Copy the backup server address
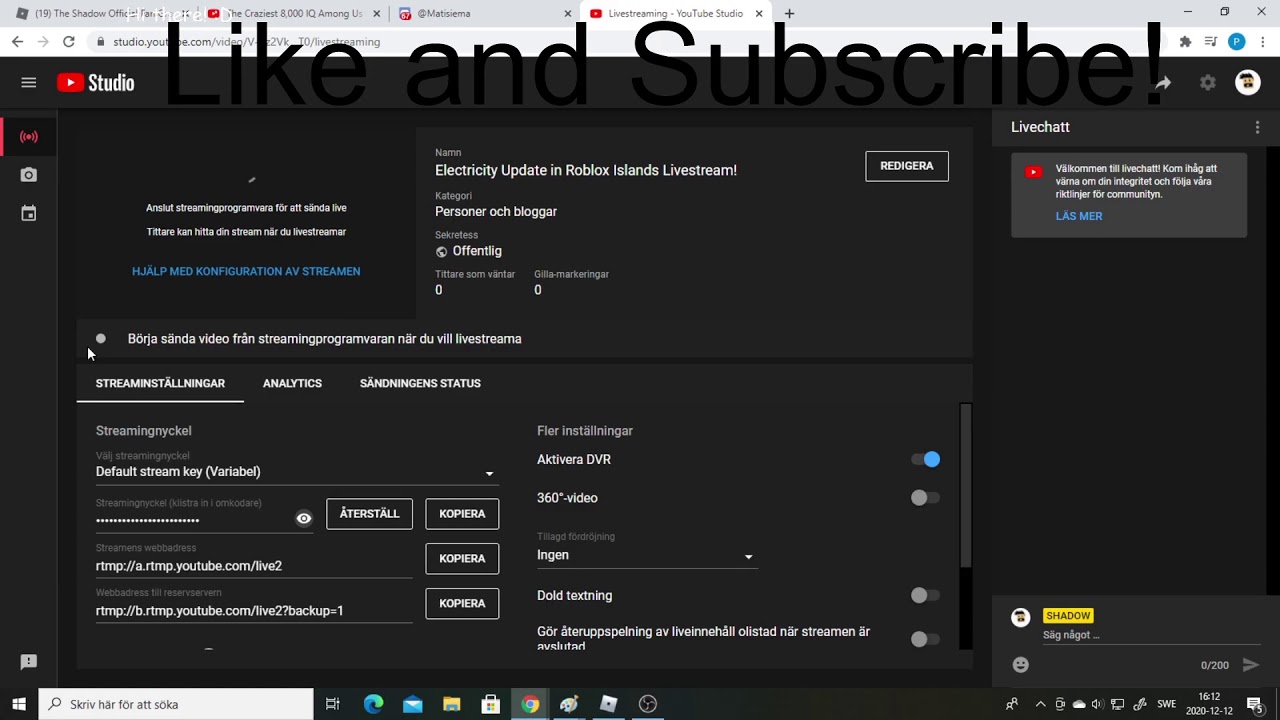Viewport: 1280px width, 720px height. (462, 604)
